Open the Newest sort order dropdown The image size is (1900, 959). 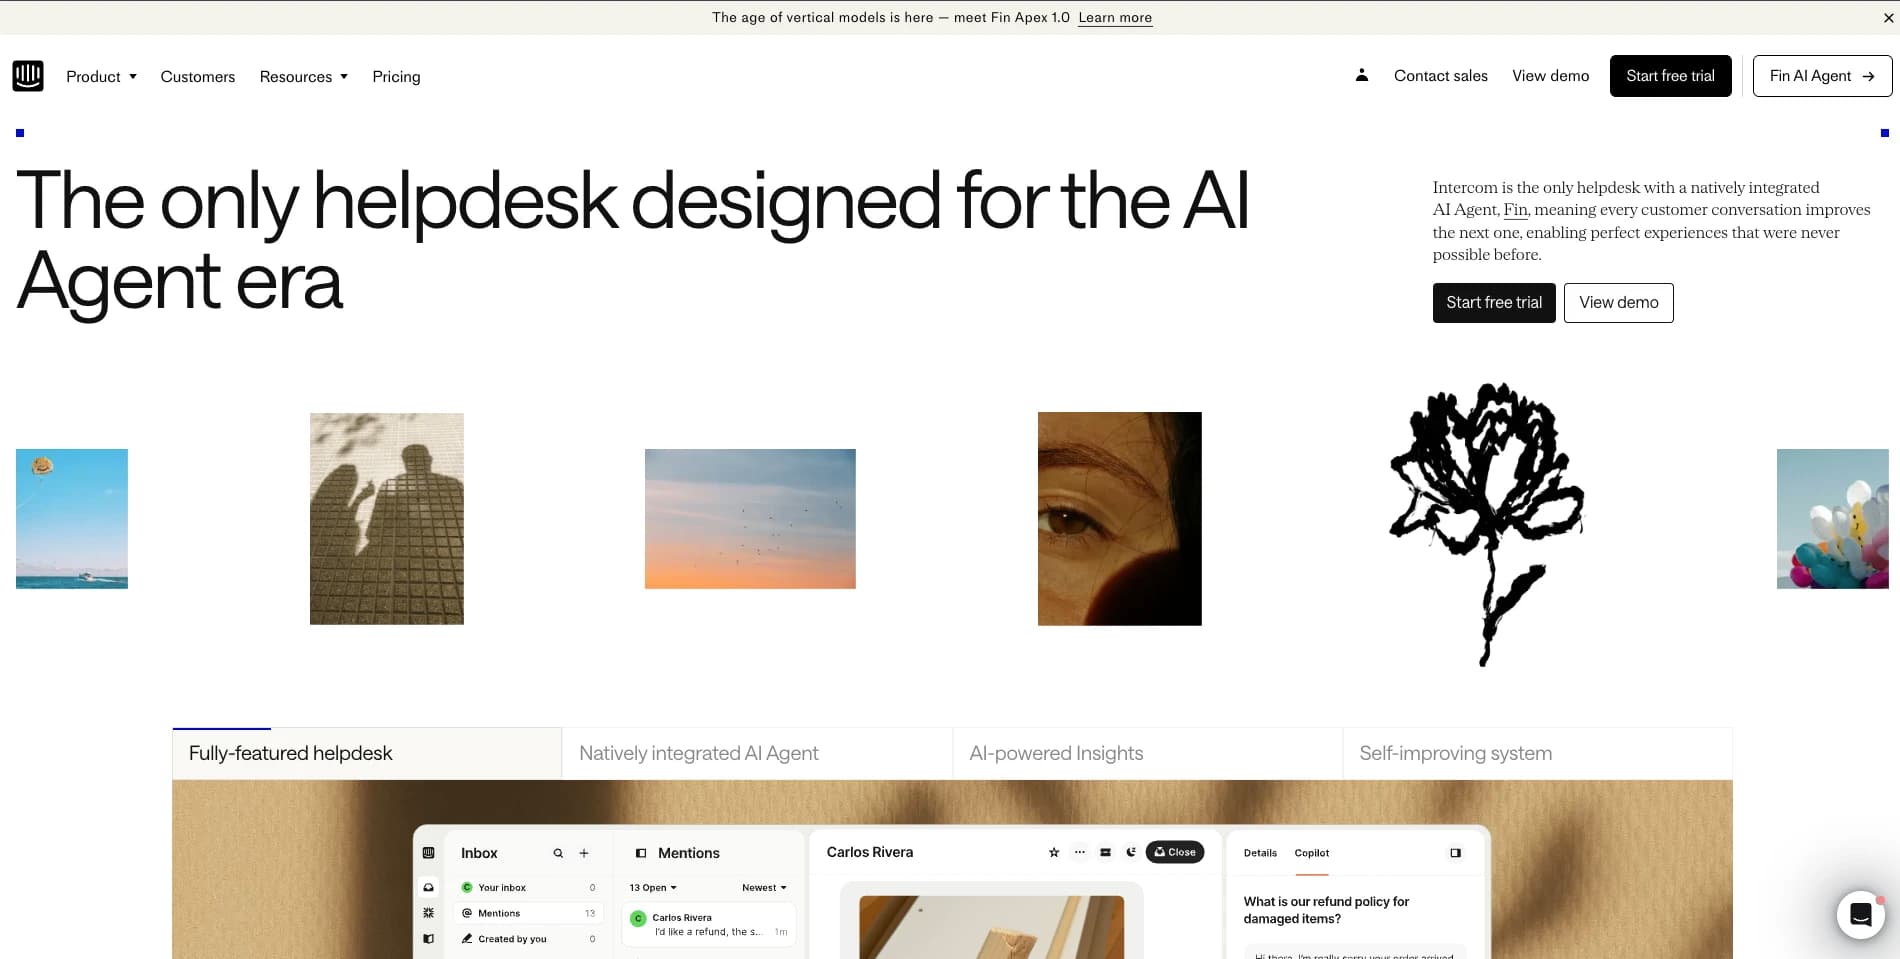point(762,888)
